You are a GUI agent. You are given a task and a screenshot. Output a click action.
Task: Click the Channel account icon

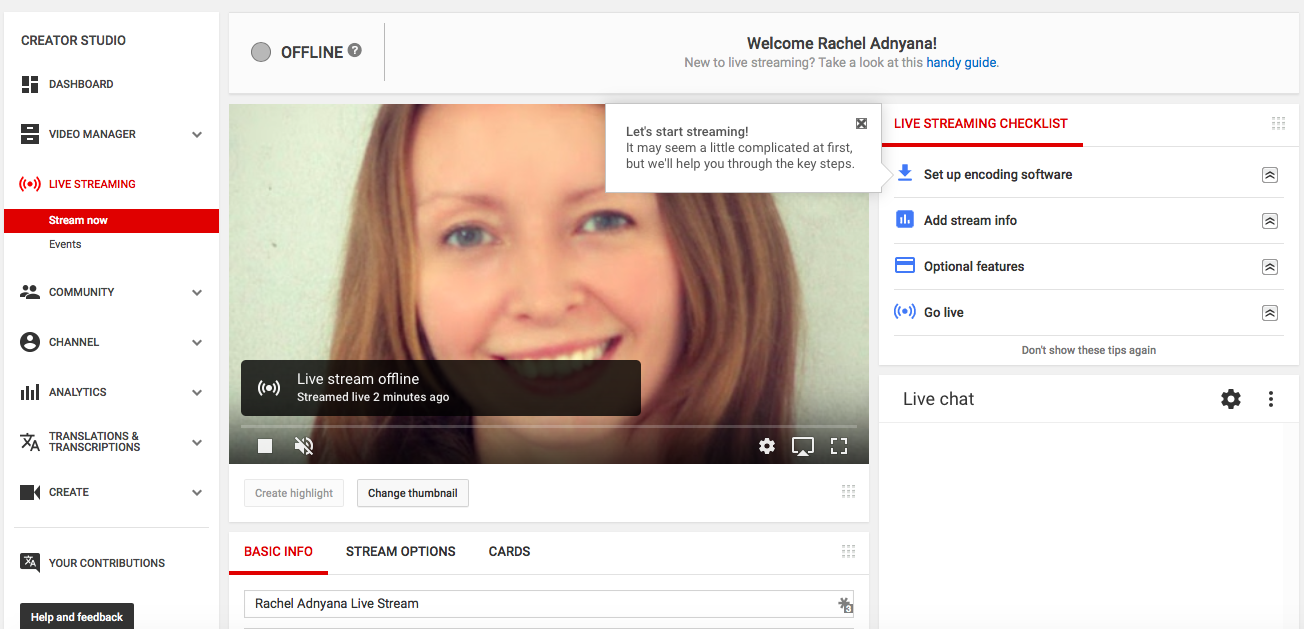click(x=30, y=342)
